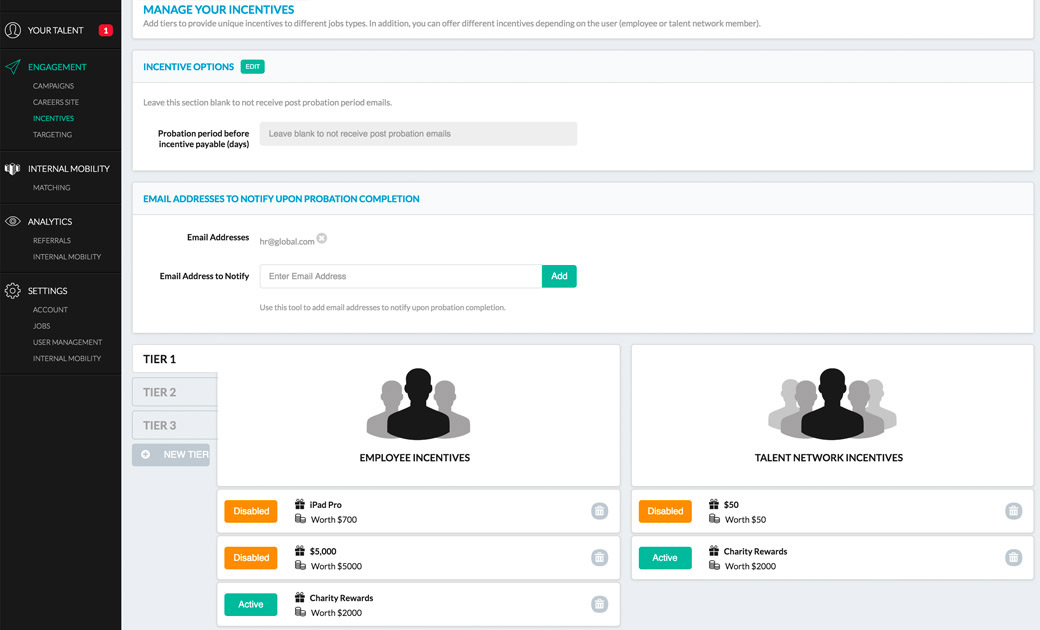Open Internal Mobility under Settings
1040x630 pixels.
click(x=67, y=358)
